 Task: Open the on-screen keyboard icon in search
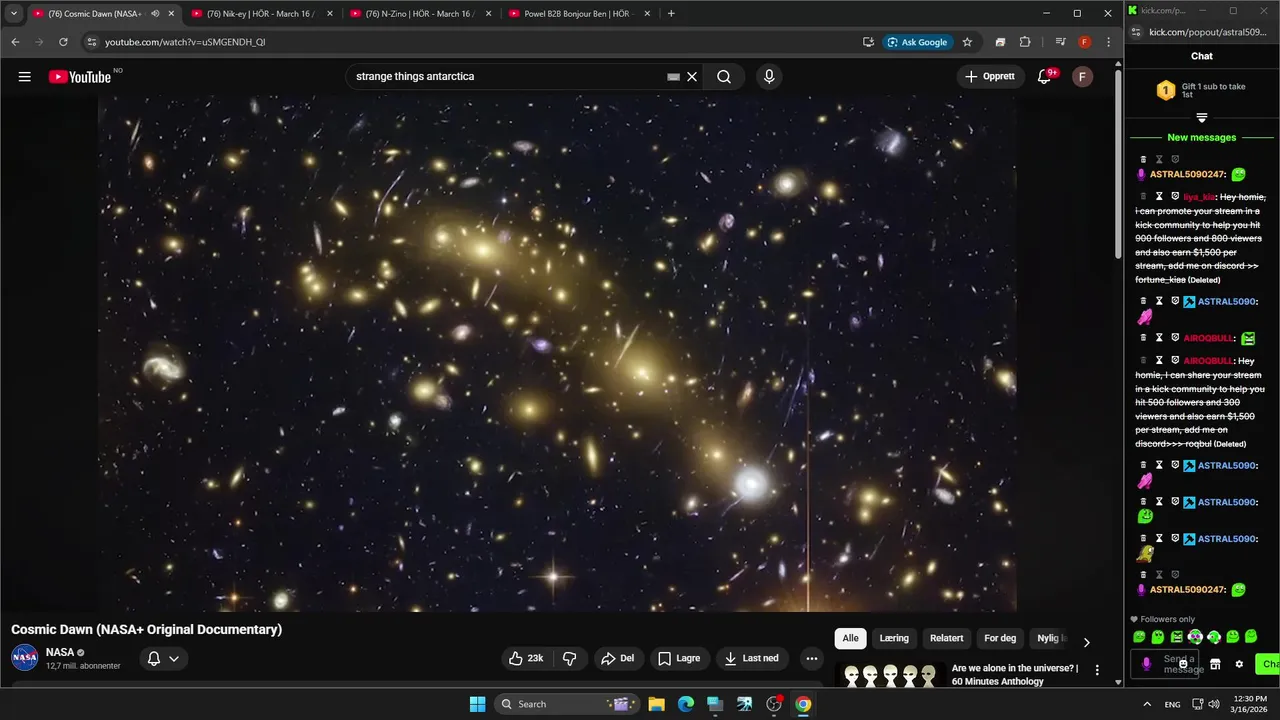[673, 77]
